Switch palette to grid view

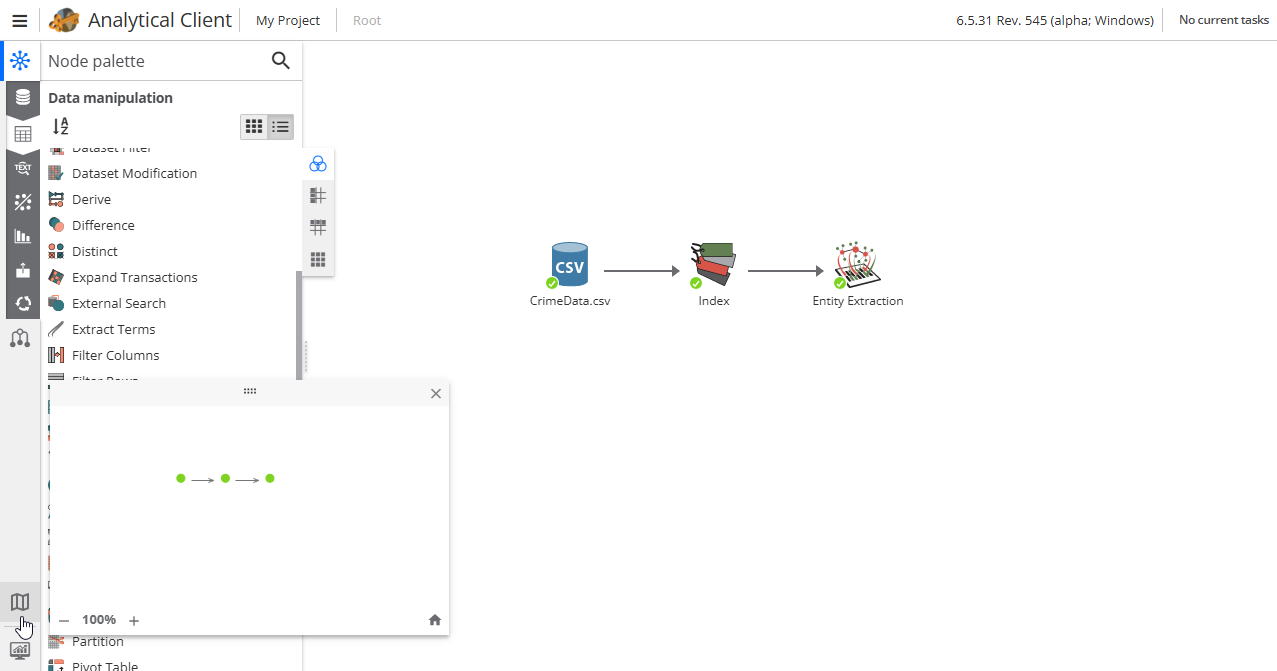point(254,127)
